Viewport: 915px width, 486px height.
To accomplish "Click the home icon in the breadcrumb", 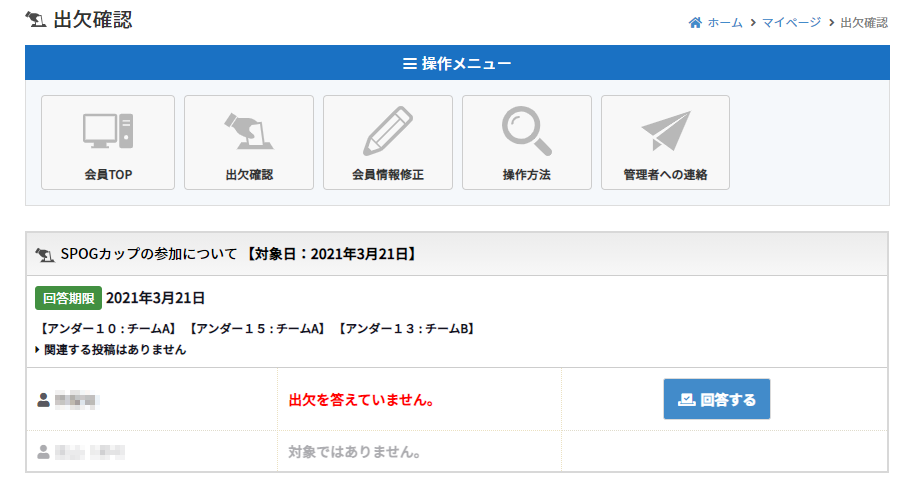I will coord(695,23).
